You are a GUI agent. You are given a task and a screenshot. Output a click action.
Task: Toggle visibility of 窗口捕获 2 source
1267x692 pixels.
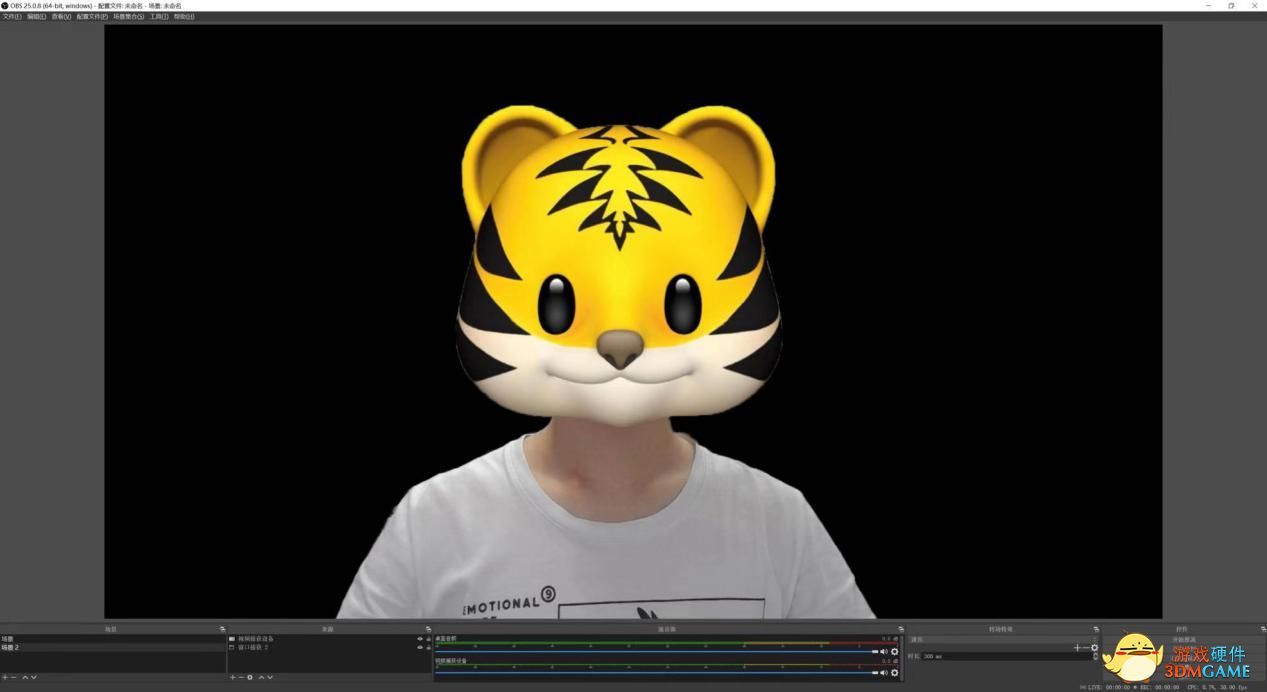pos(420,647)
